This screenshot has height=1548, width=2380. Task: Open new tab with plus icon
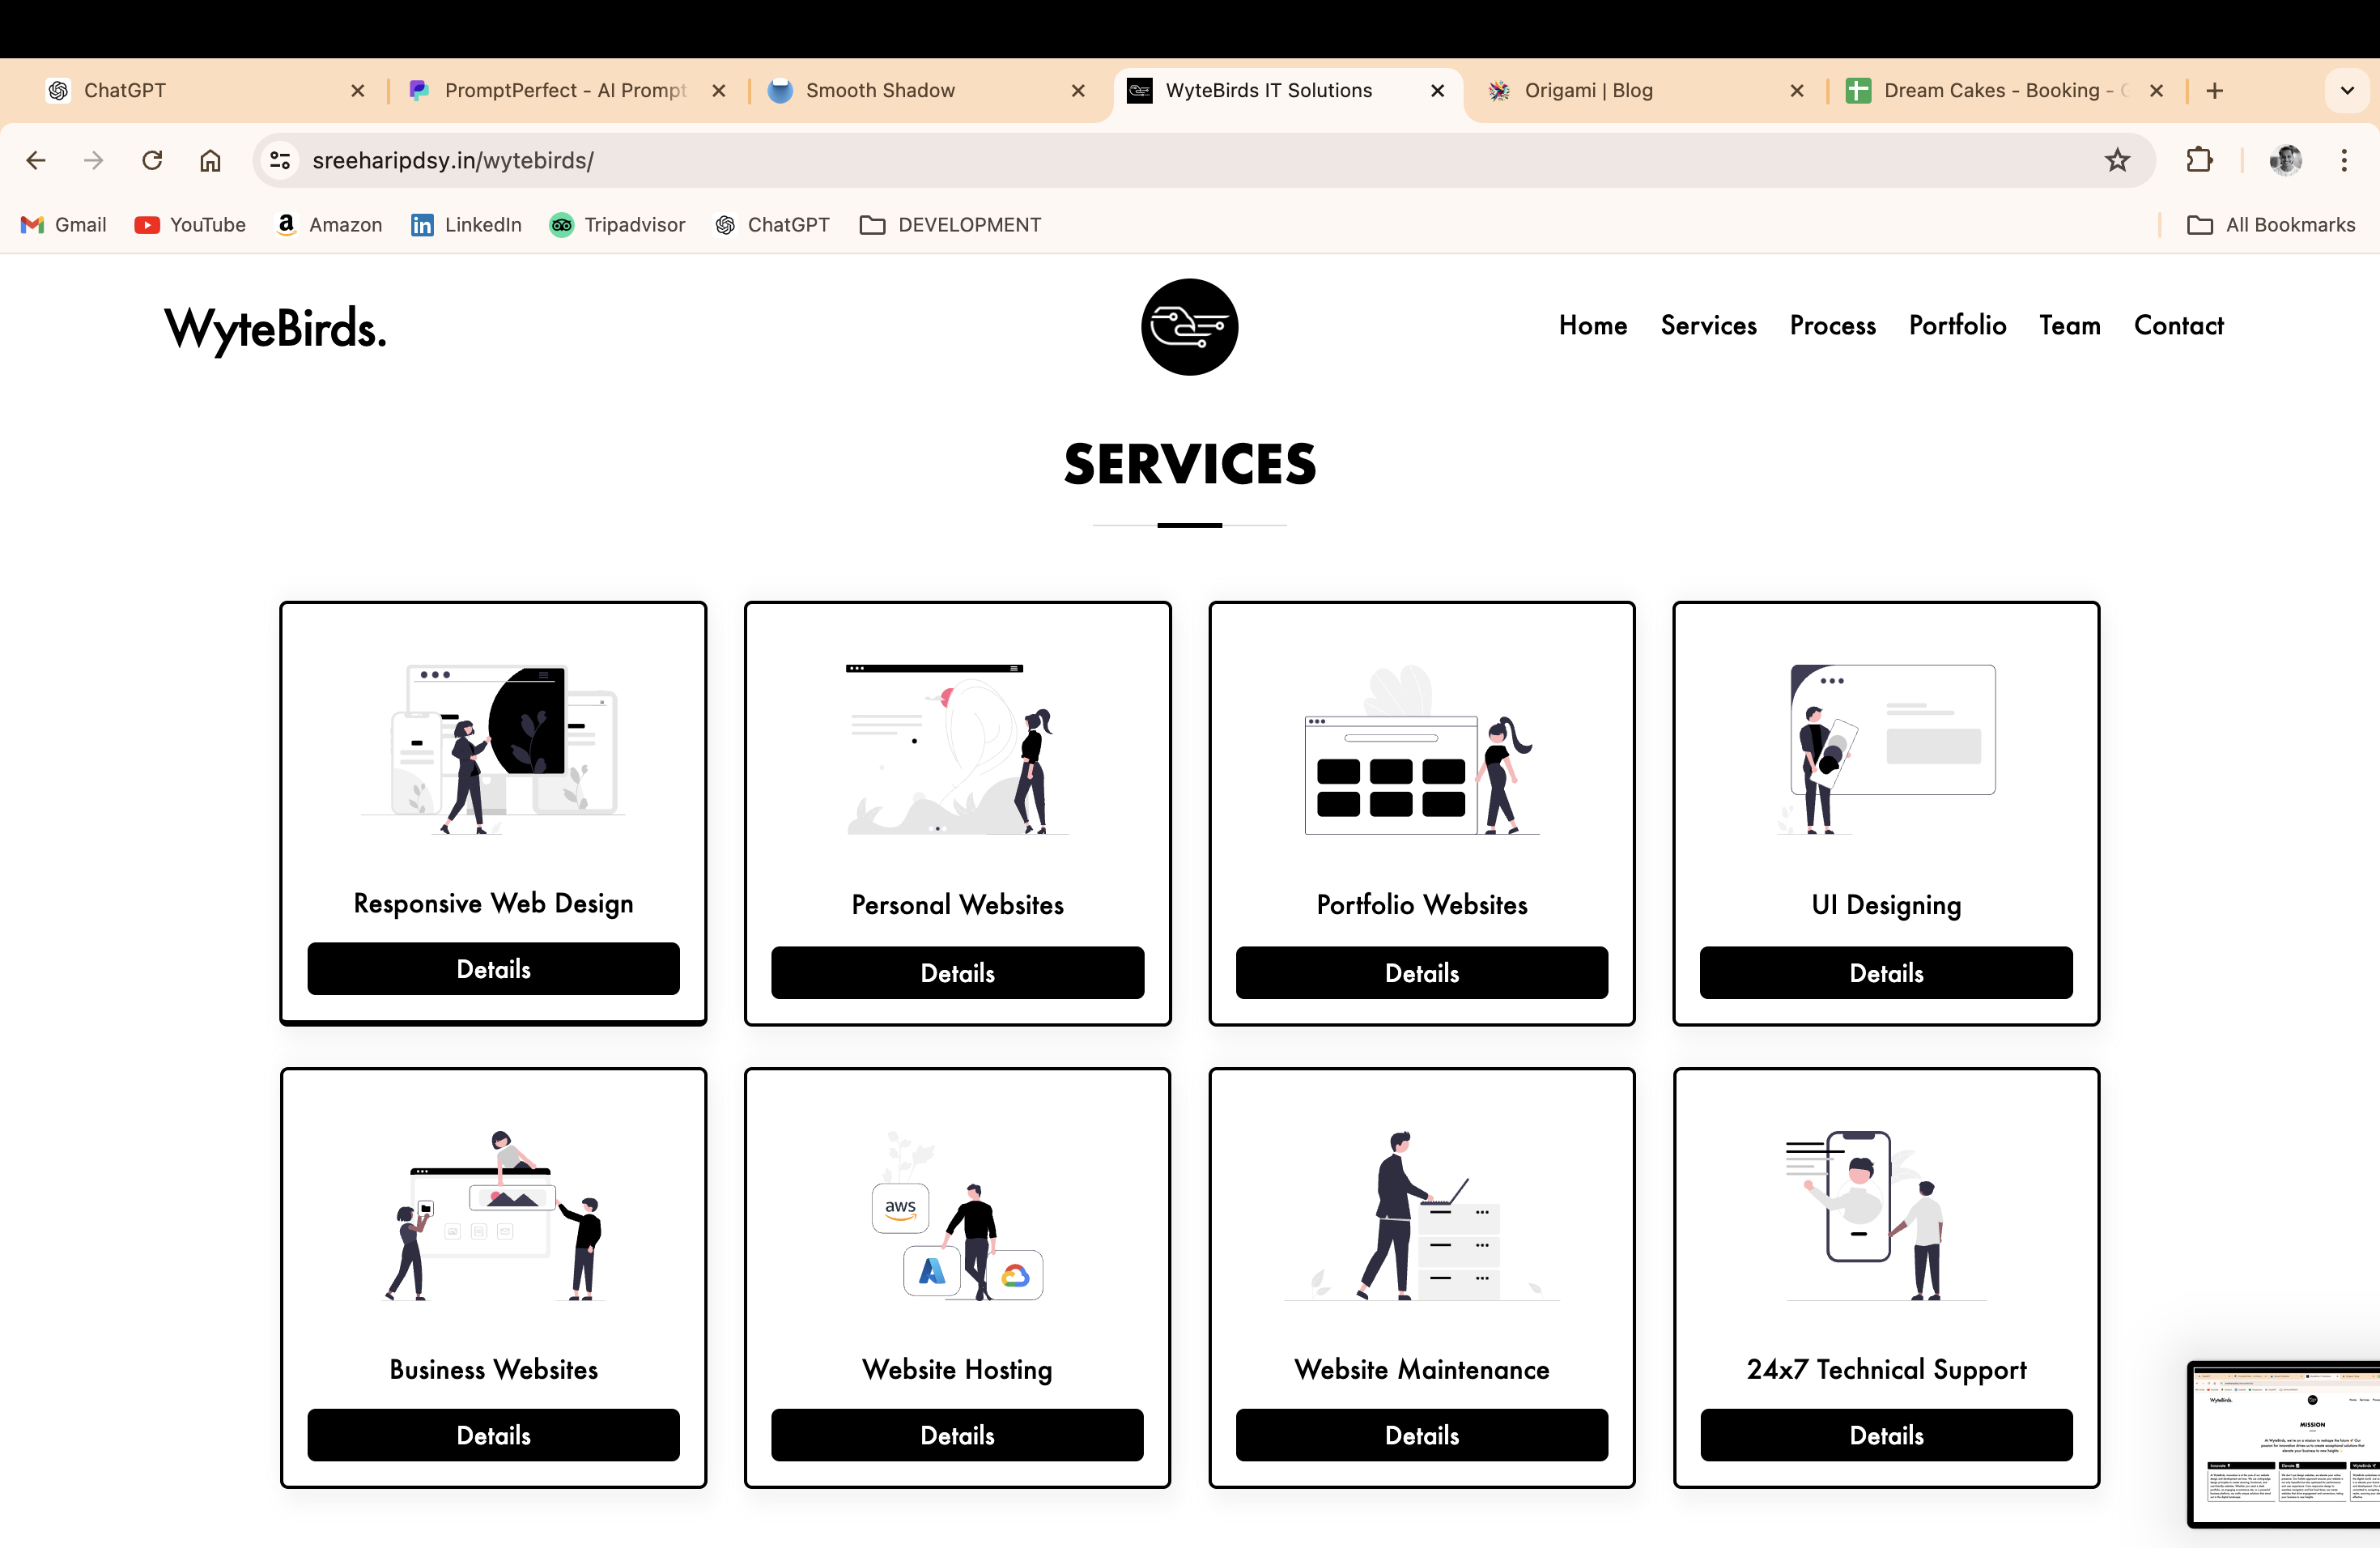(2214, 91)
